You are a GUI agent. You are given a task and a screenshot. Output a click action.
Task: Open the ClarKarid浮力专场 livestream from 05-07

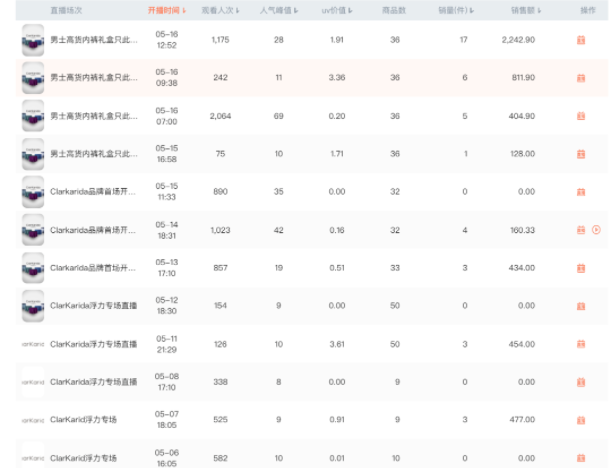[84, 420]
